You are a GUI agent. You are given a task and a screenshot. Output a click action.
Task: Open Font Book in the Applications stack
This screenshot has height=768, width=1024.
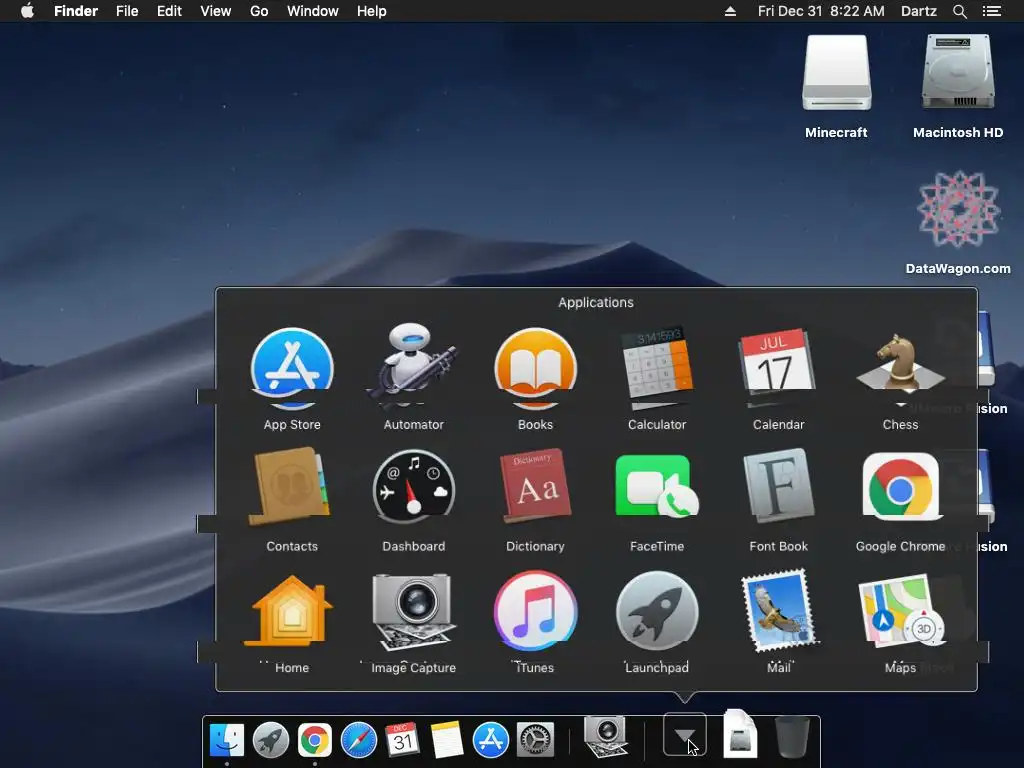pyautogui.click(x=778, y=486)
